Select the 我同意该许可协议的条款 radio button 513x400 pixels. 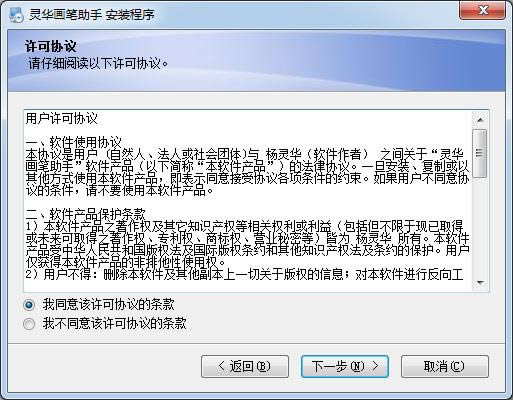coord(29,305)
